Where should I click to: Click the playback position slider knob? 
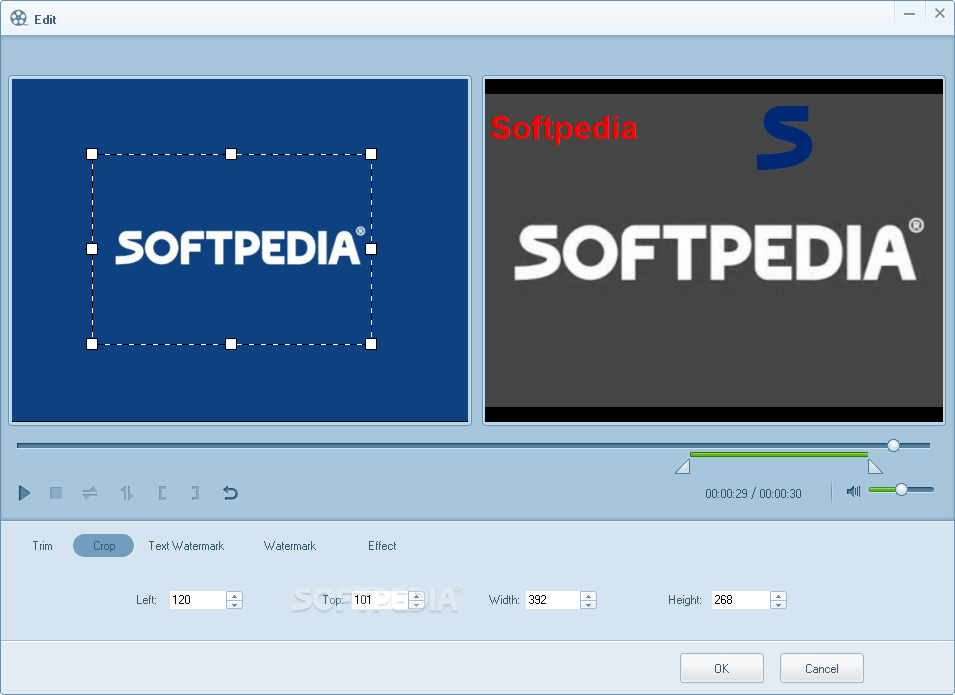click(x=893, y=445)
